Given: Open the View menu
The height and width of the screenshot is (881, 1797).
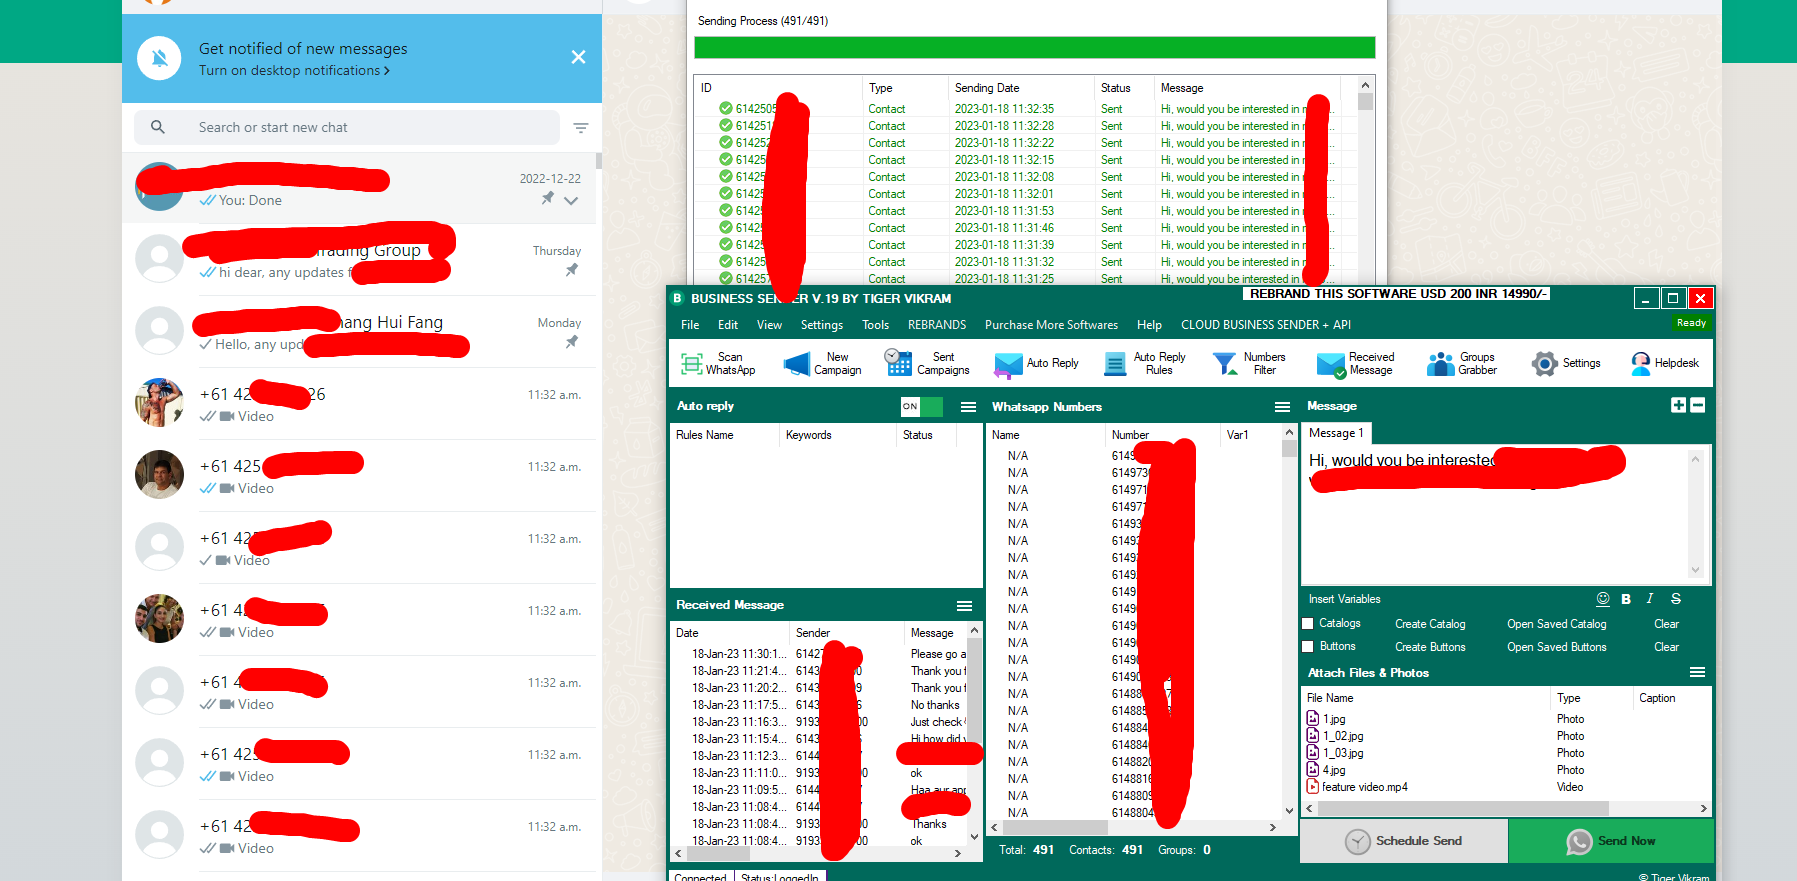Looking at the screenshot, I should tap(769, 325).
